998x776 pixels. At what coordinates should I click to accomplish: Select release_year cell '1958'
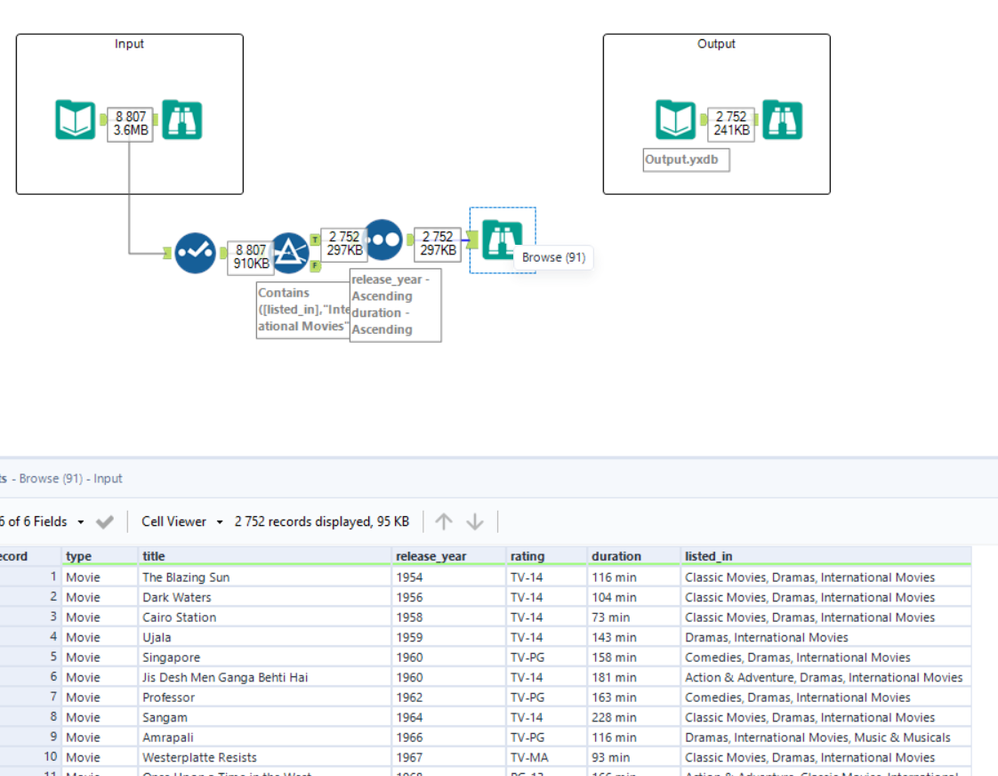[448, 617]
